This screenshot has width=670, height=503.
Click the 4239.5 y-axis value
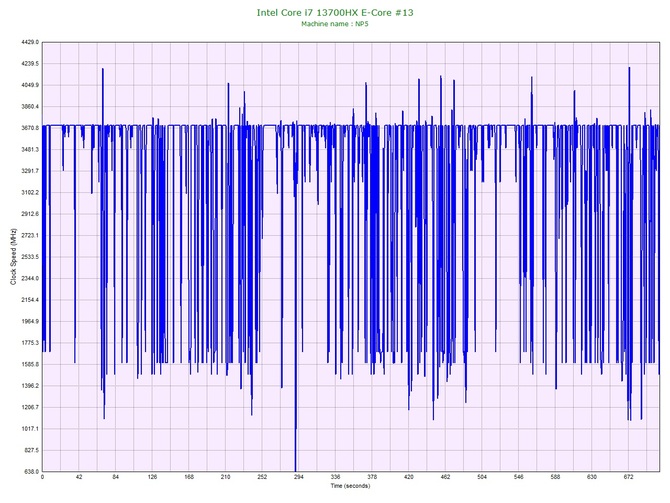click(x=30, y=64)
